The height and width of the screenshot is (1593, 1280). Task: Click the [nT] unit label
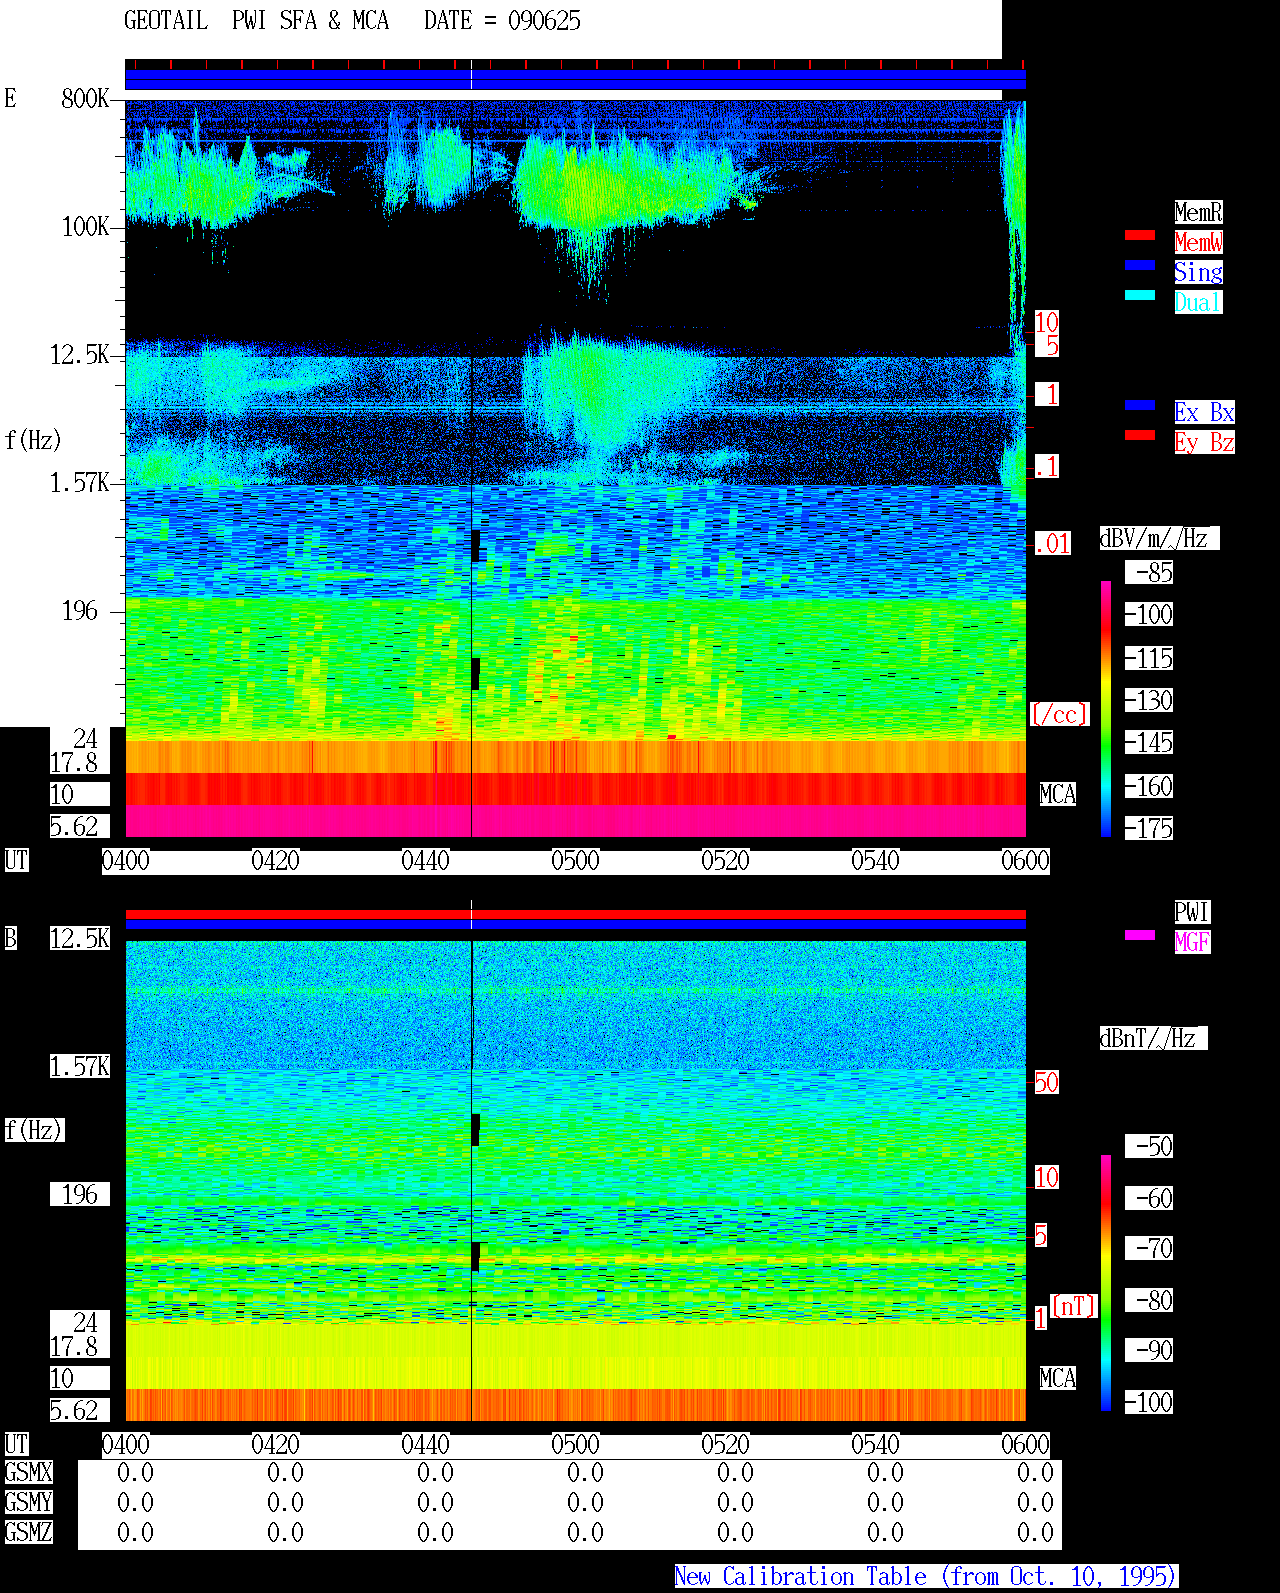(x=1074, y=1306)
